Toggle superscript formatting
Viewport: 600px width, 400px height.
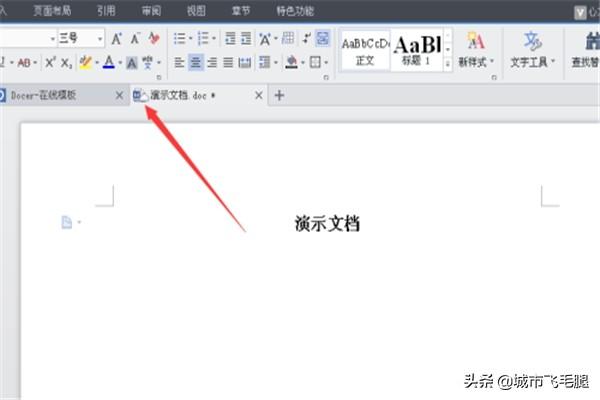pyautogui.click(x=50, y=62)
